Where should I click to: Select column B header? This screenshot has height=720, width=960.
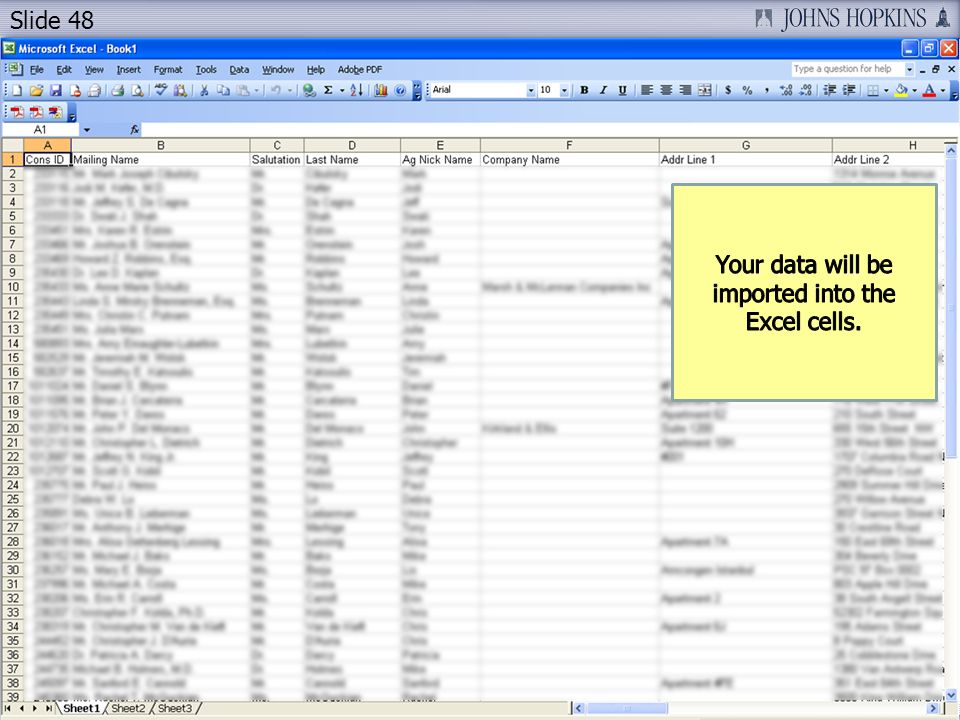(x=160, y=145)
